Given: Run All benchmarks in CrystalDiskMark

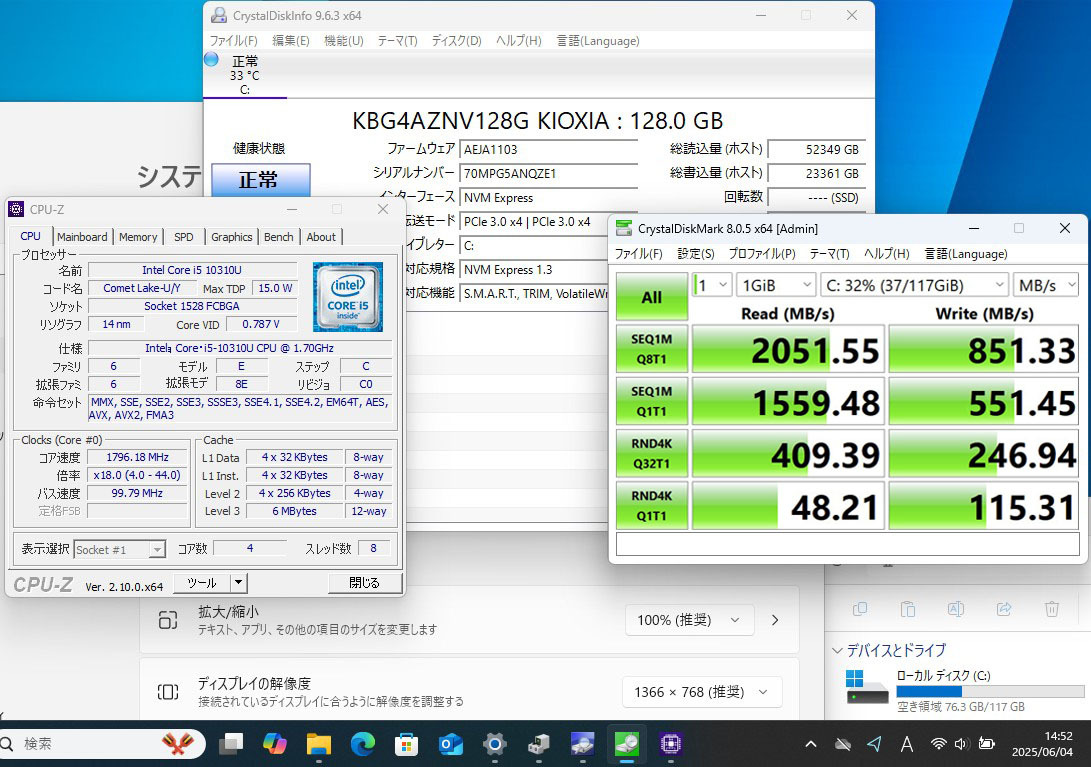Looking at the screenshot, I should pyautogui.click(x=651, y=297).
